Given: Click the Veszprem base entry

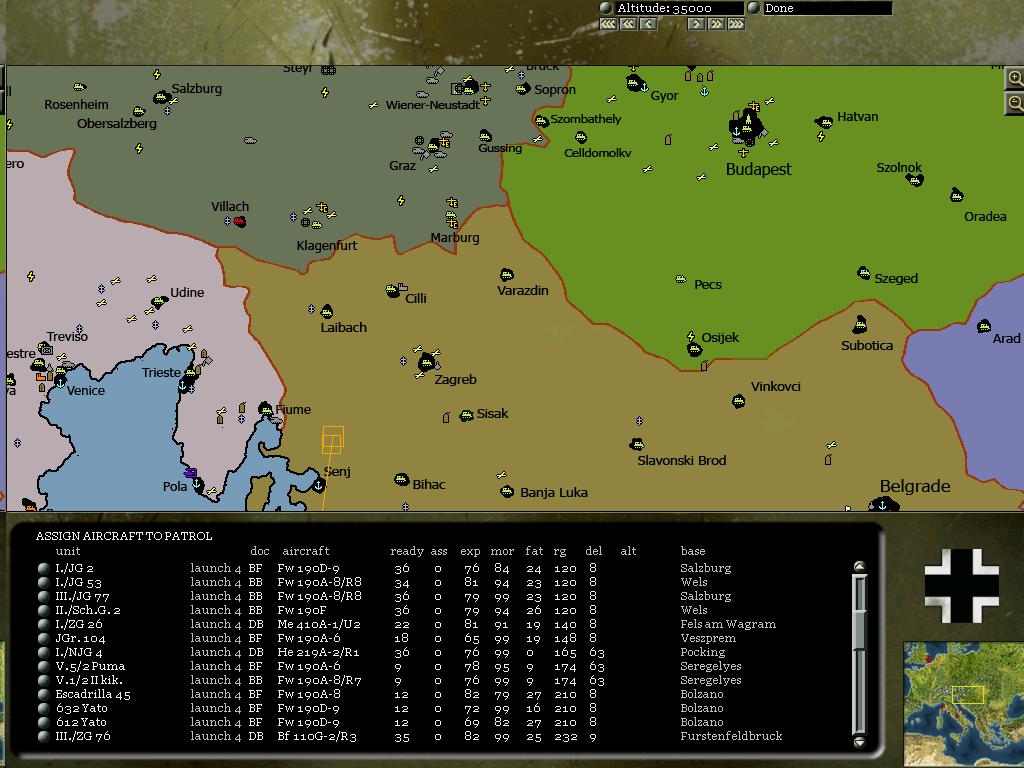Looking at the screenshot, I should coord(708,638).
